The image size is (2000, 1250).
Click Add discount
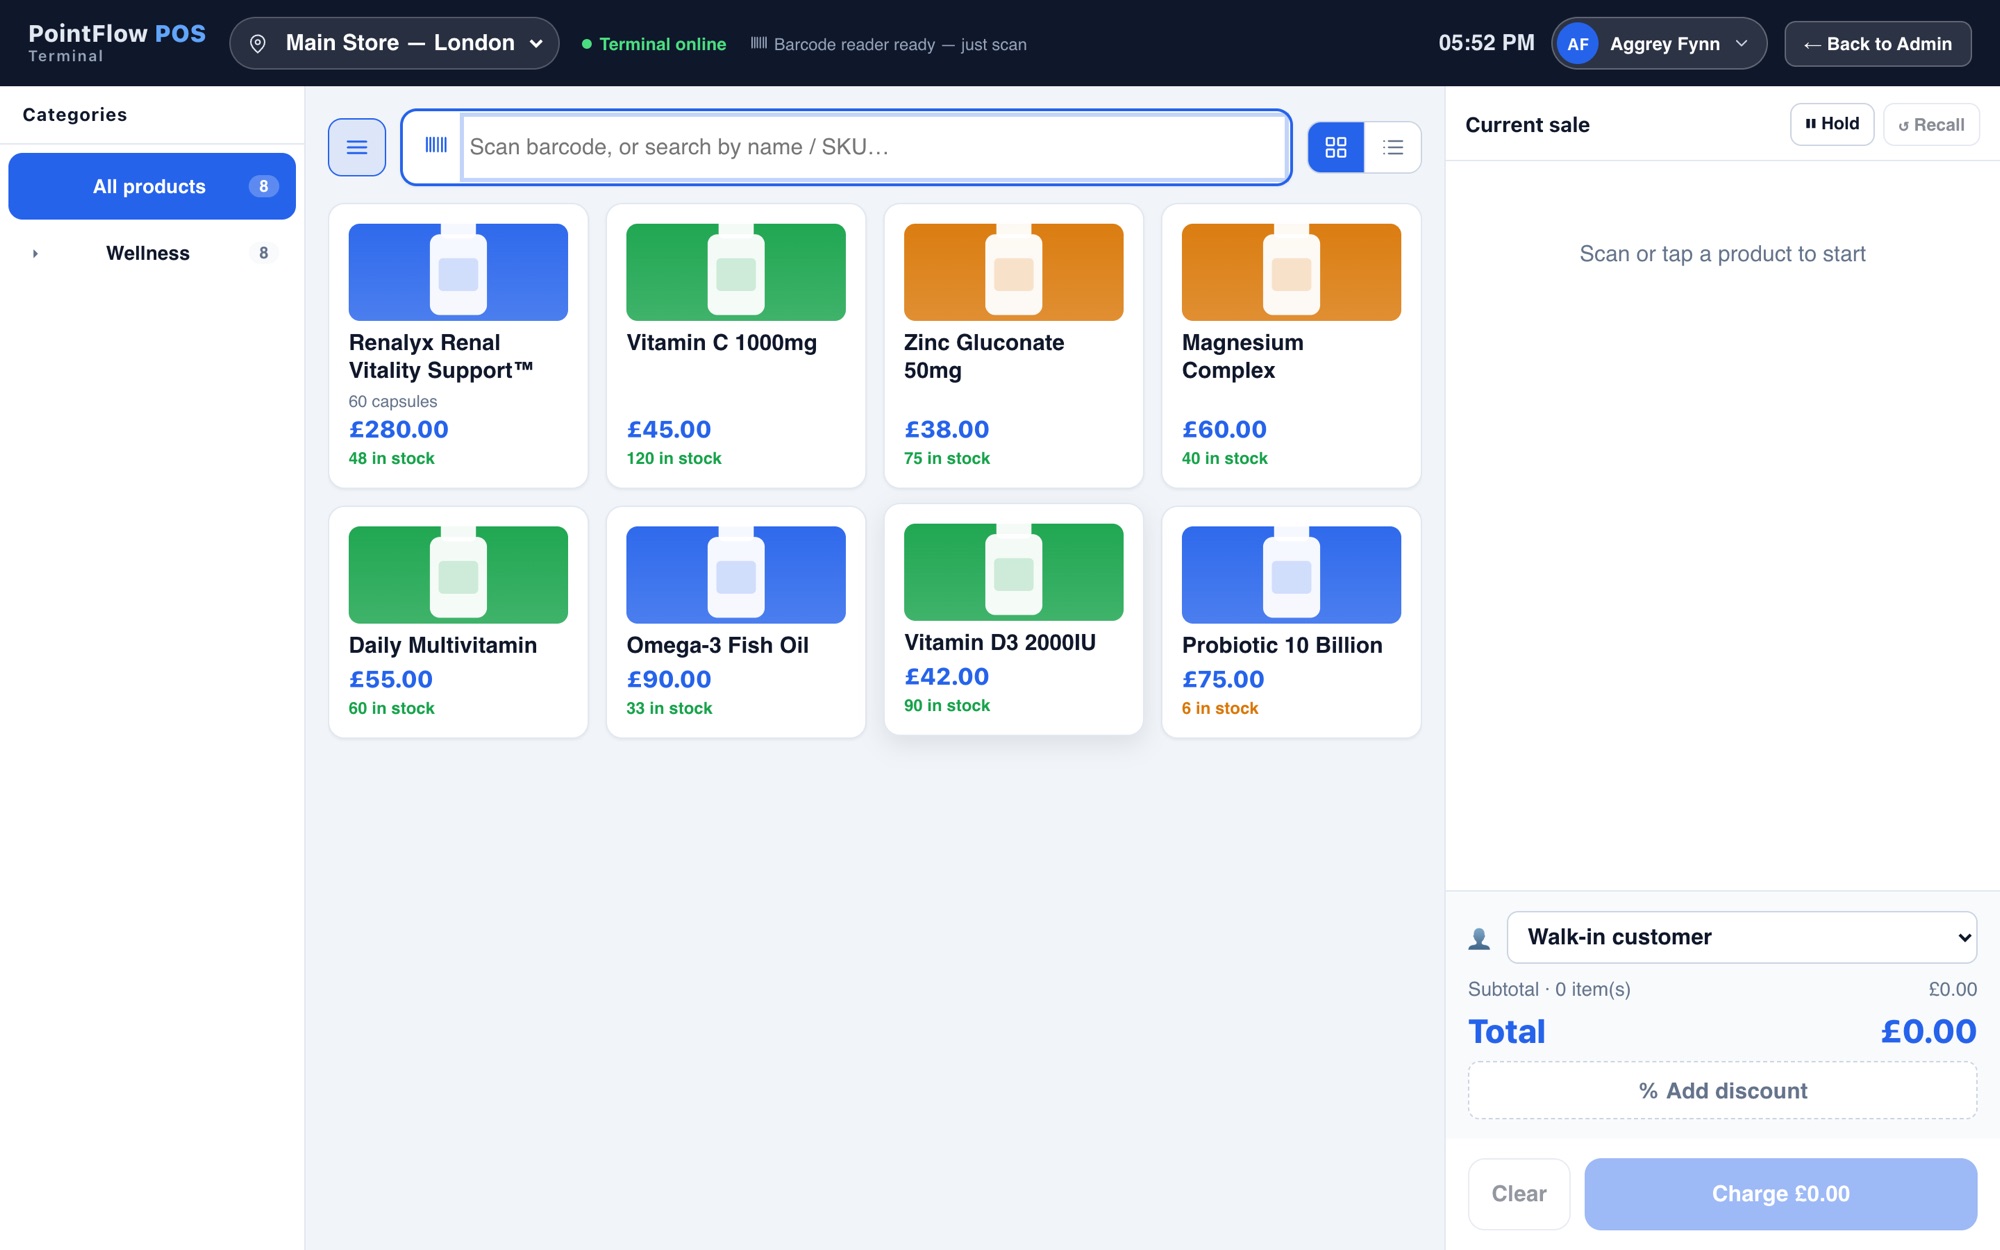coord(1722,1091)
